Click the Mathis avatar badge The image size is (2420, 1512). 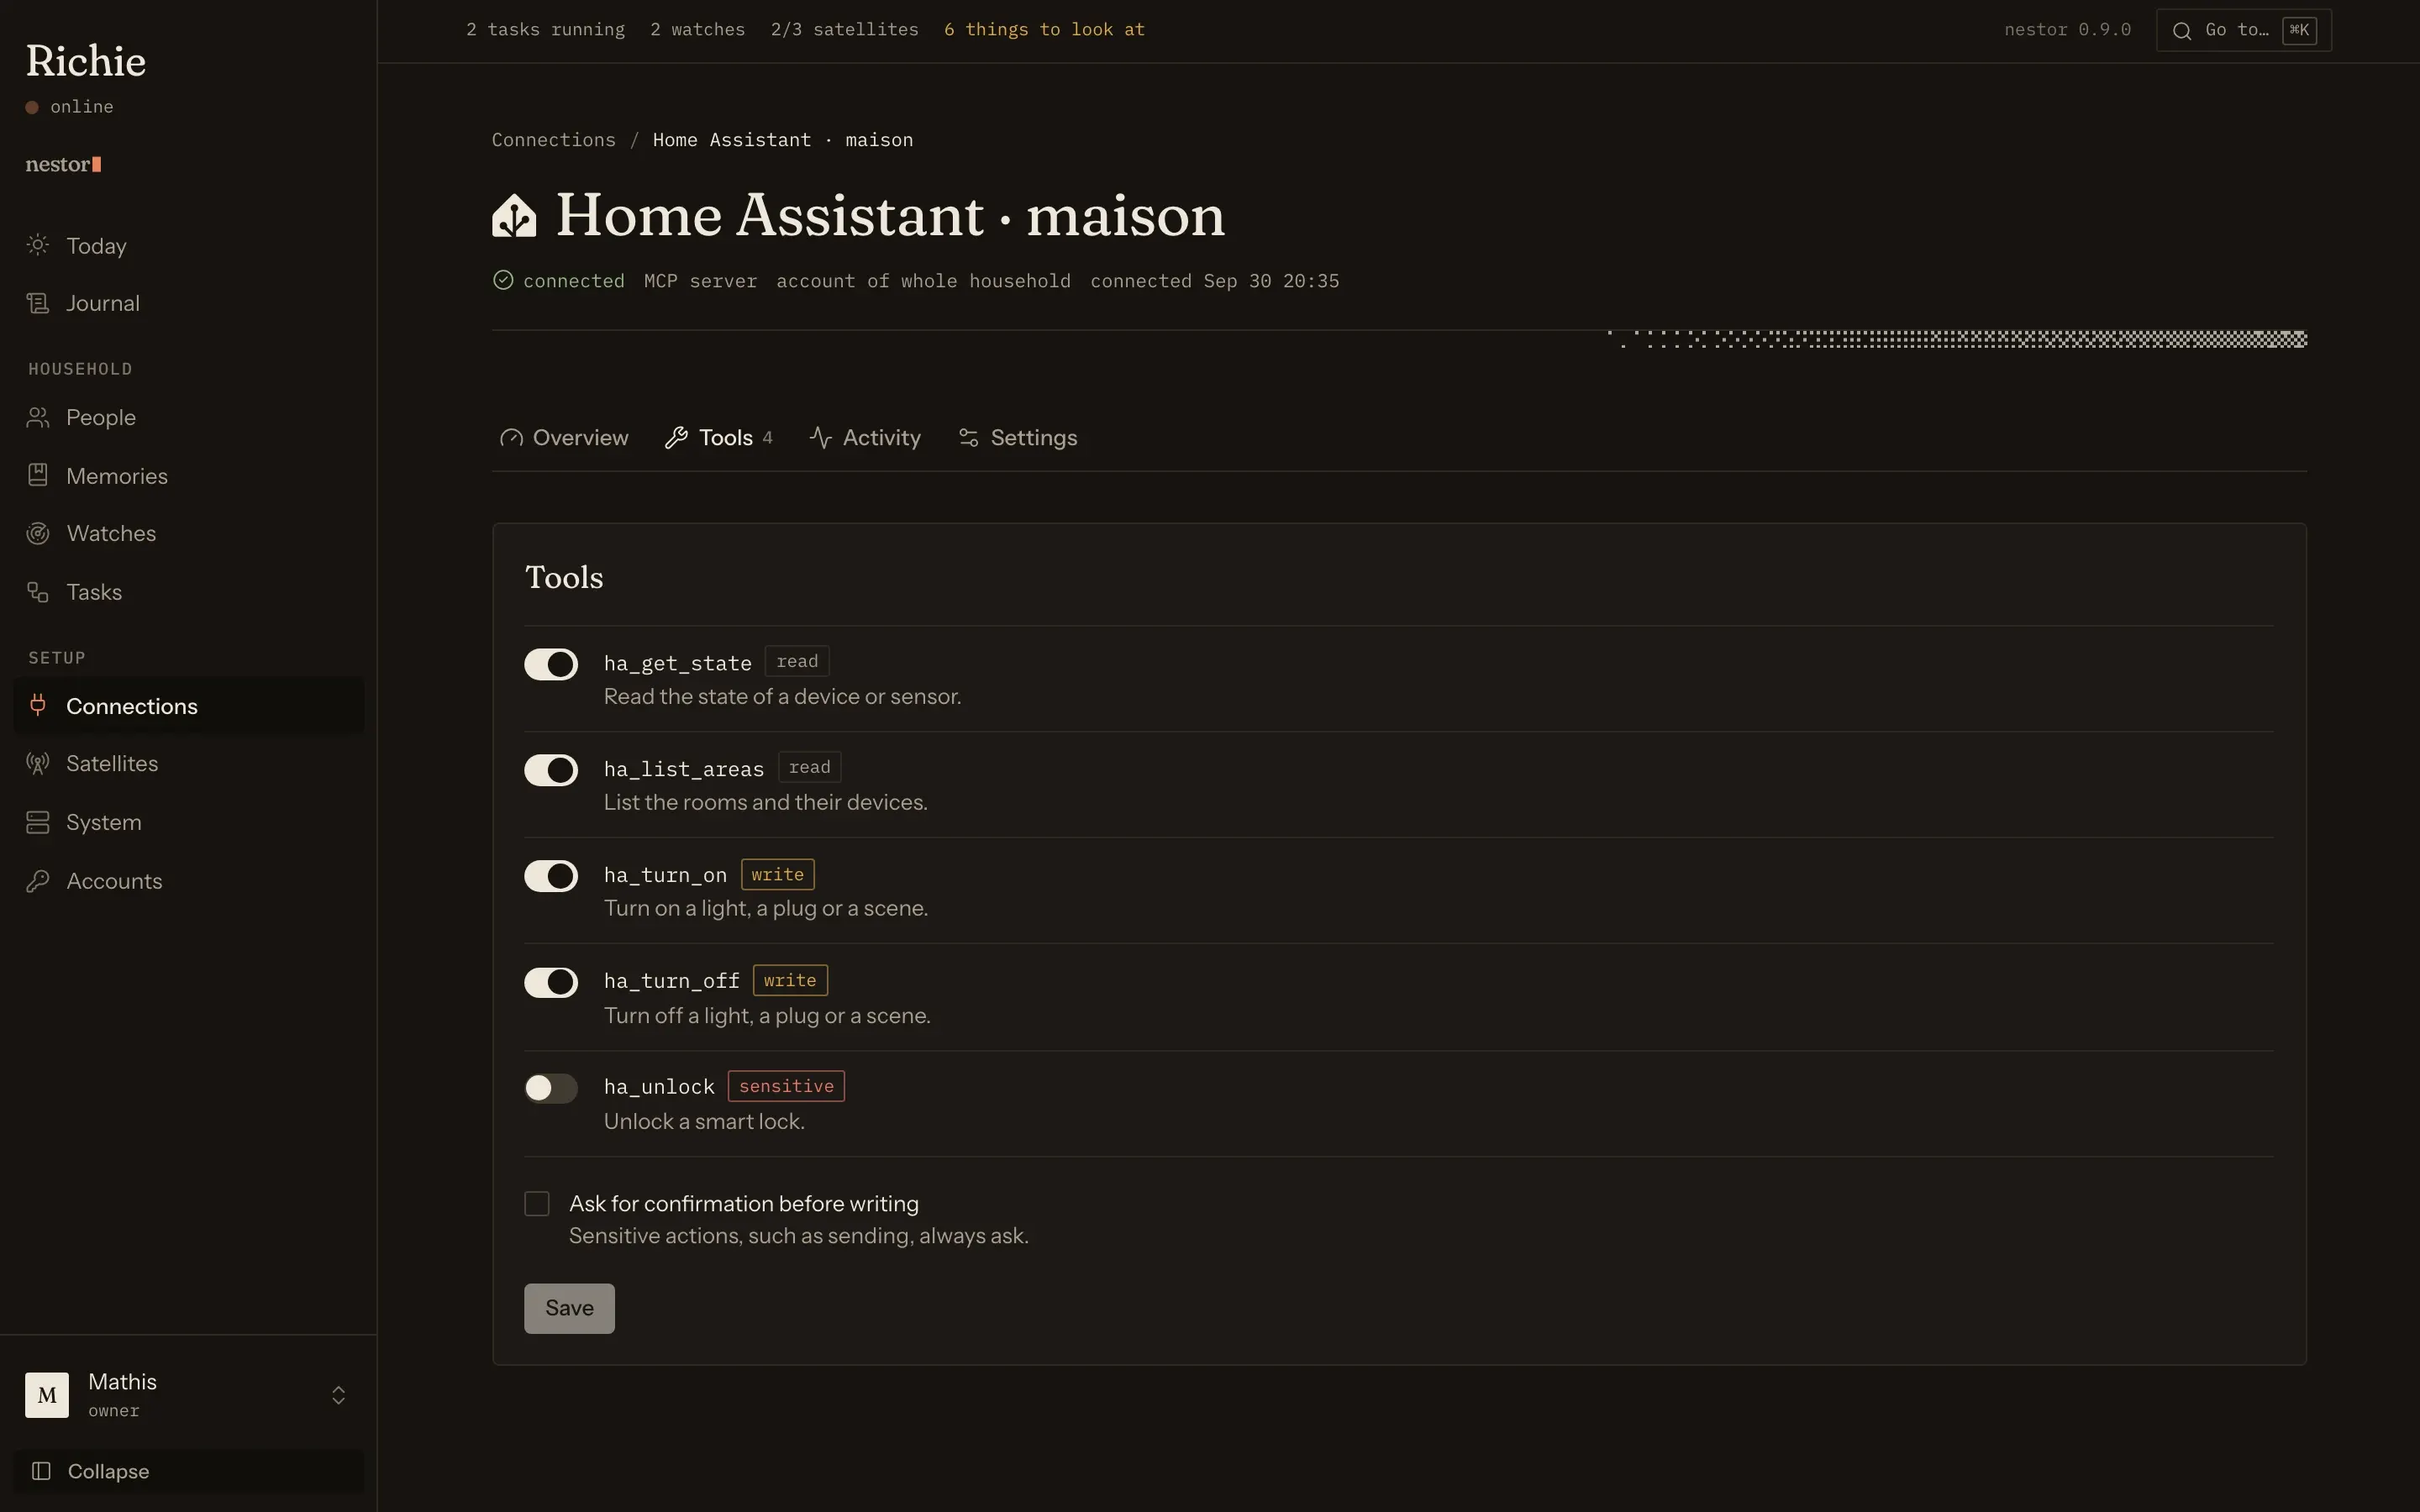47,1395
